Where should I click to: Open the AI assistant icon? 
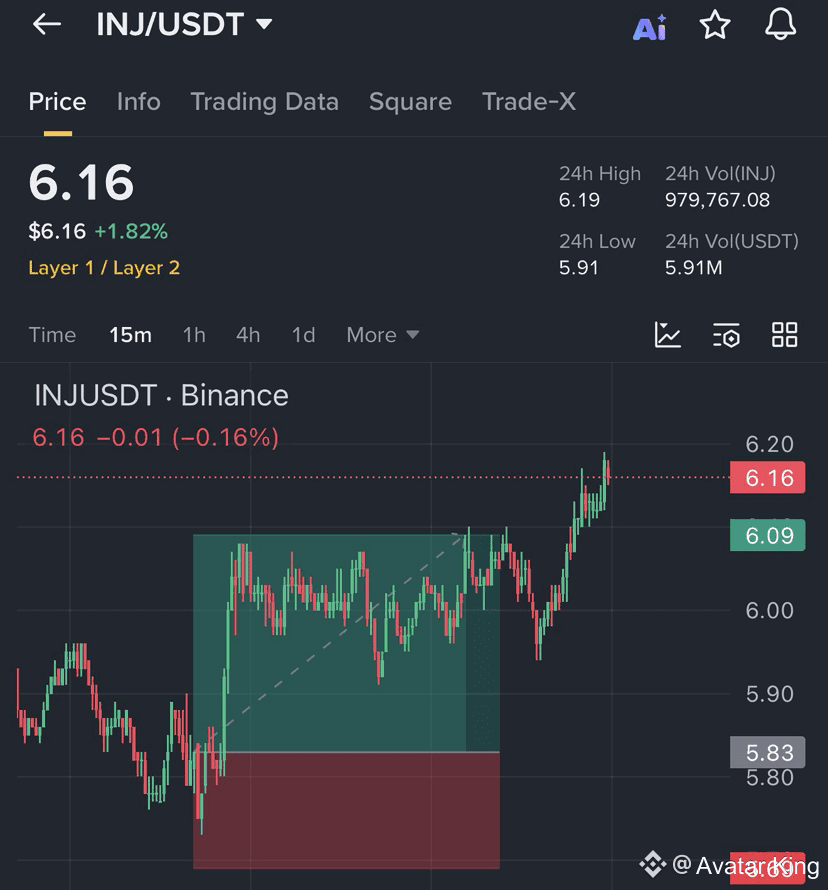(650, 27)
